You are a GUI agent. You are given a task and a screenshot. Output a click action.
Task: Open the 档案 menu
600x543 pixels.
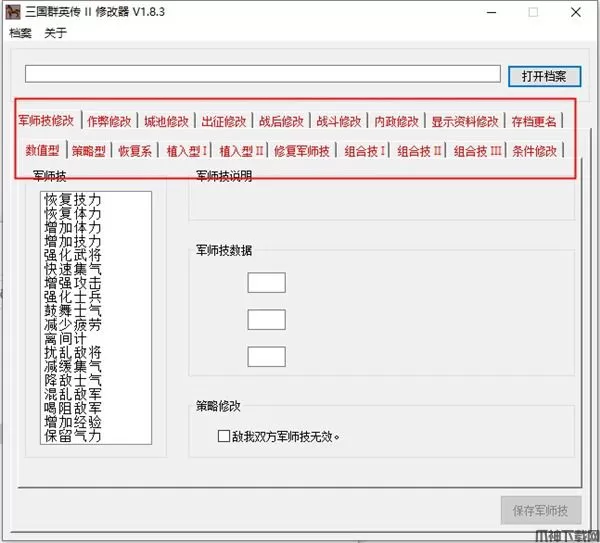pyautogui.click(x=20, y=33)
